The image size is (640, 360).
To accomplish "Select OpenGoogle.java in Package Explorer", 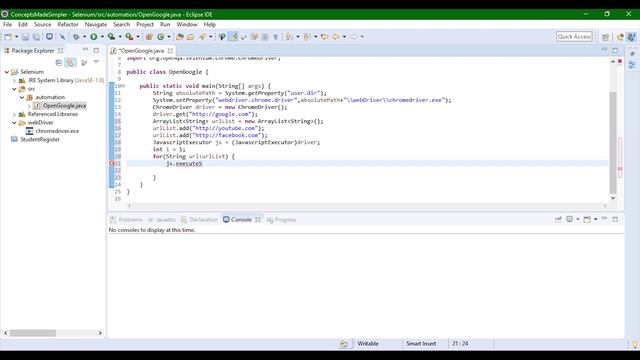I will [64, 106].
